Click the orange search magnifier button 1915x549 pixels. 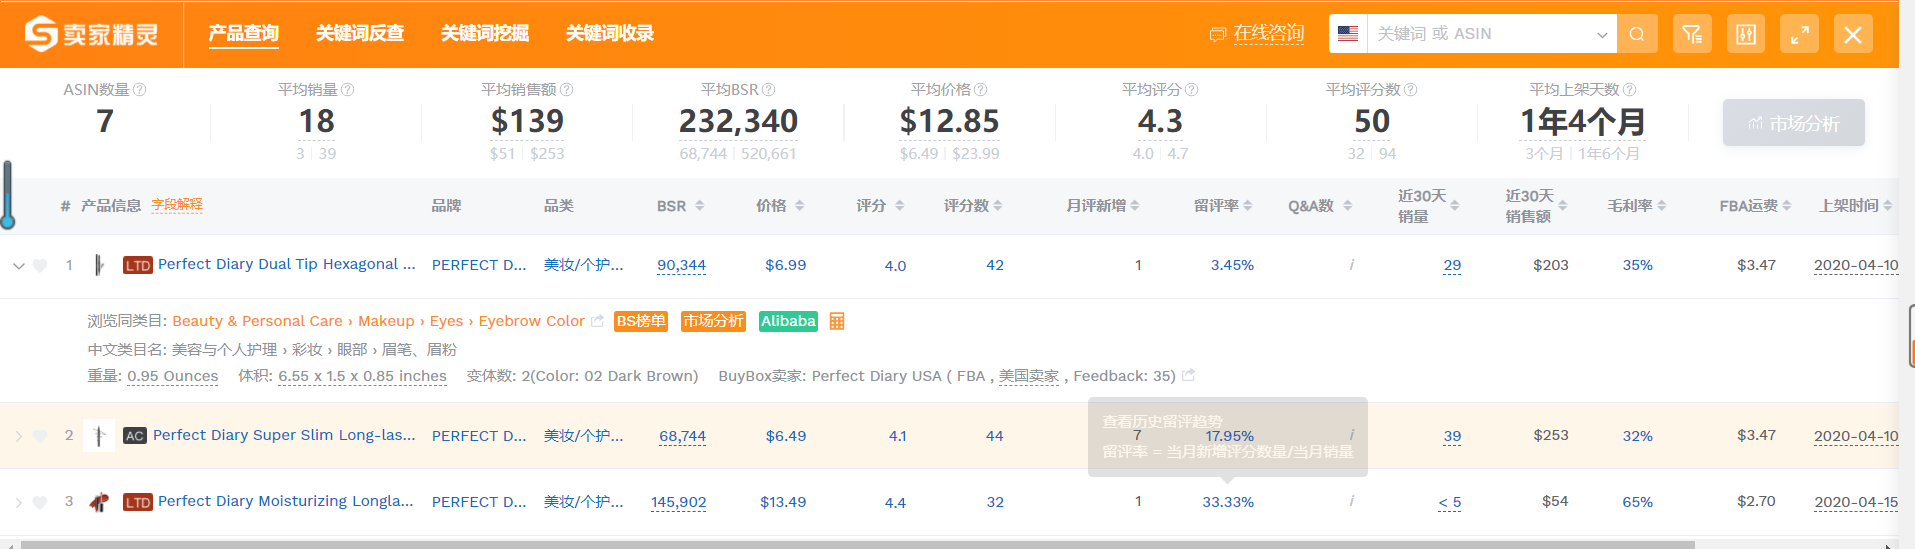[1637, 34]
